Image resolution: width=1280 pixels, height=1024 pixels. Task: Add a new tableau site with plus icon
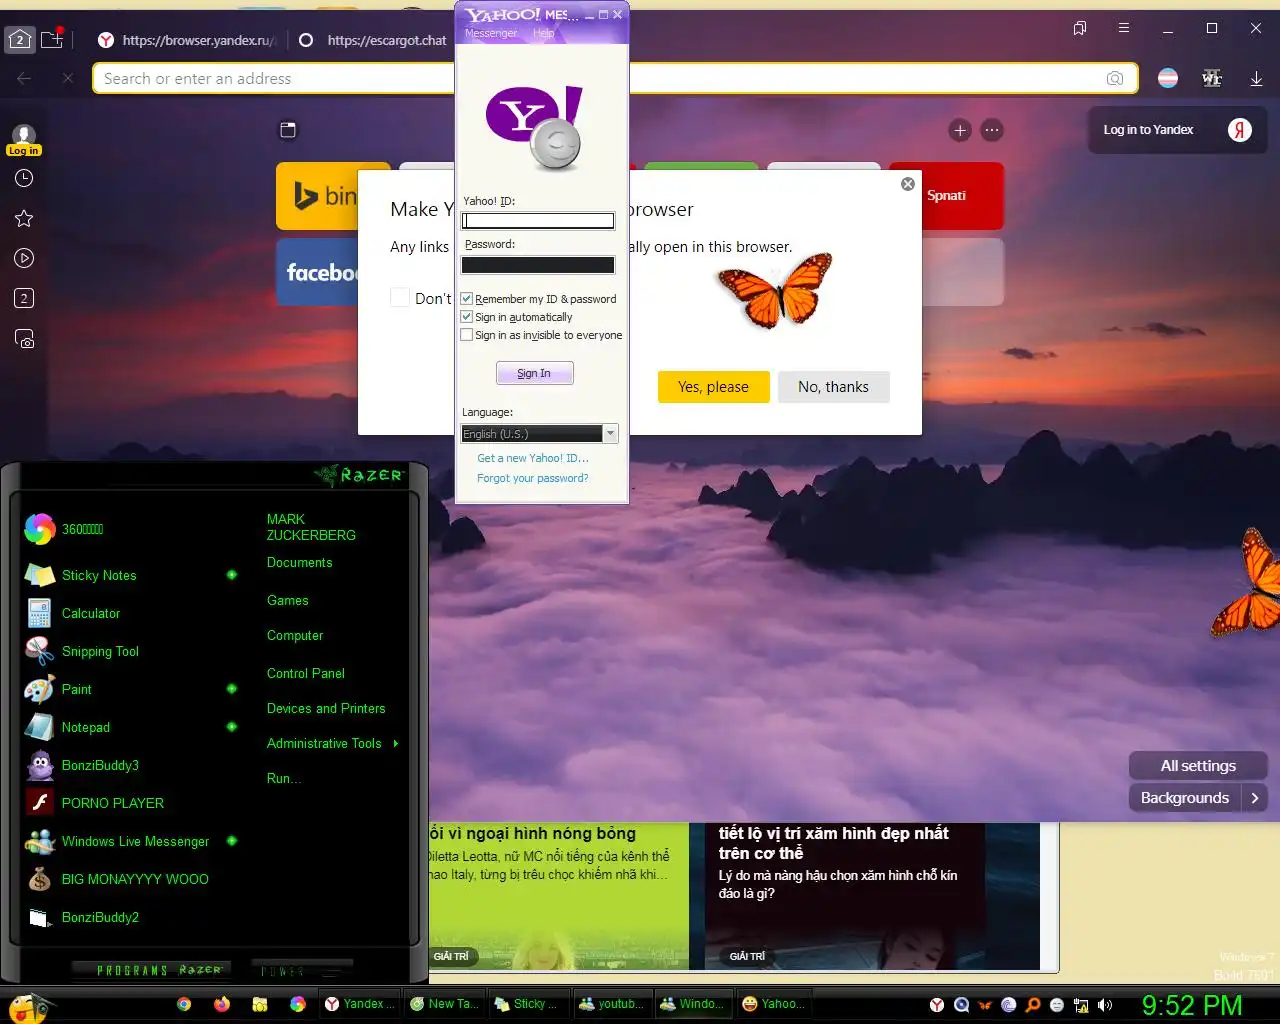[x=960, y=130]
